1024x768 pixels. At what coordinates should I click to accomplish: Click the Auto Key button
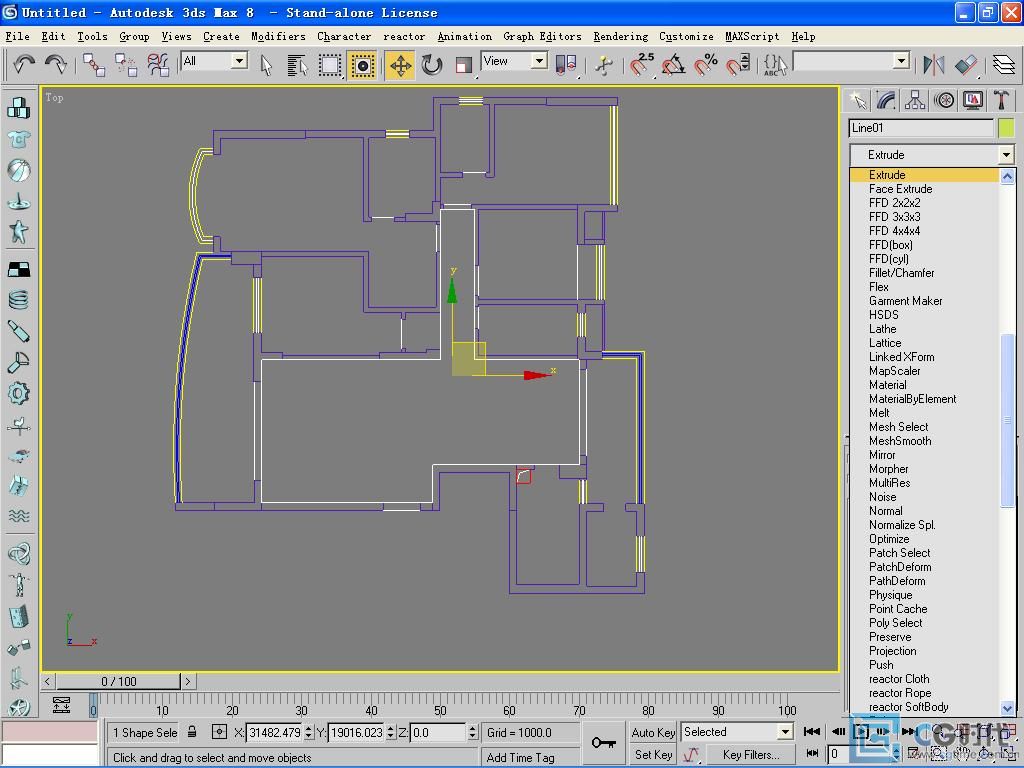(653, 732)
